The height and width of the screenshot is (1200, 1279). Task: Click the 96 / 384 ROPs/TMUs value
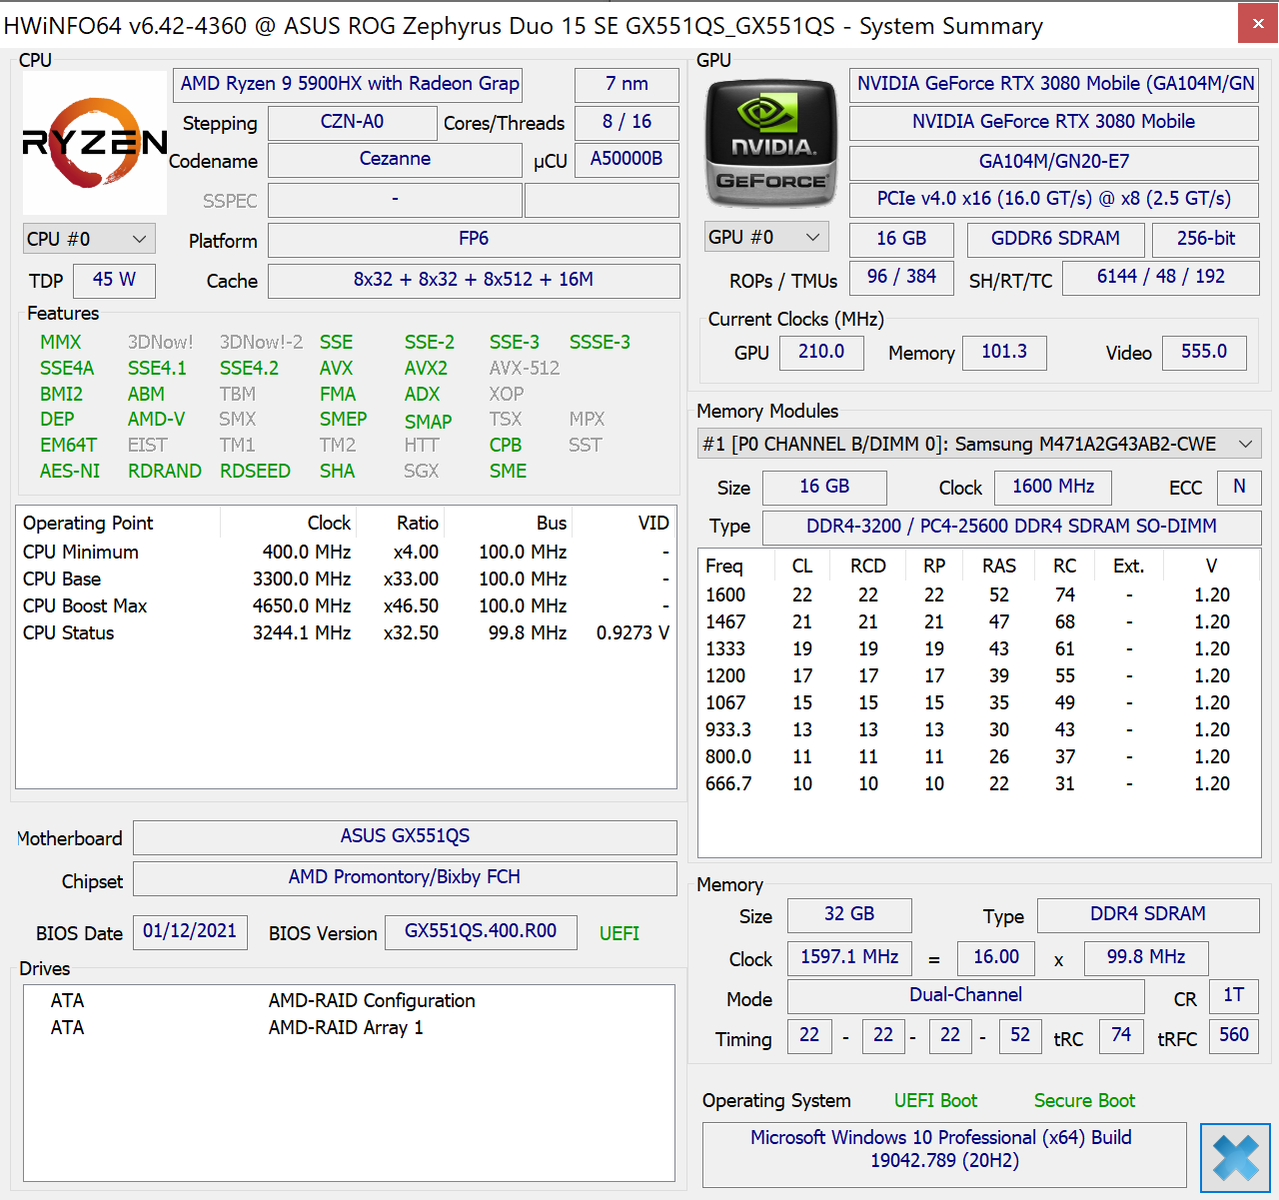coord(902,277)
